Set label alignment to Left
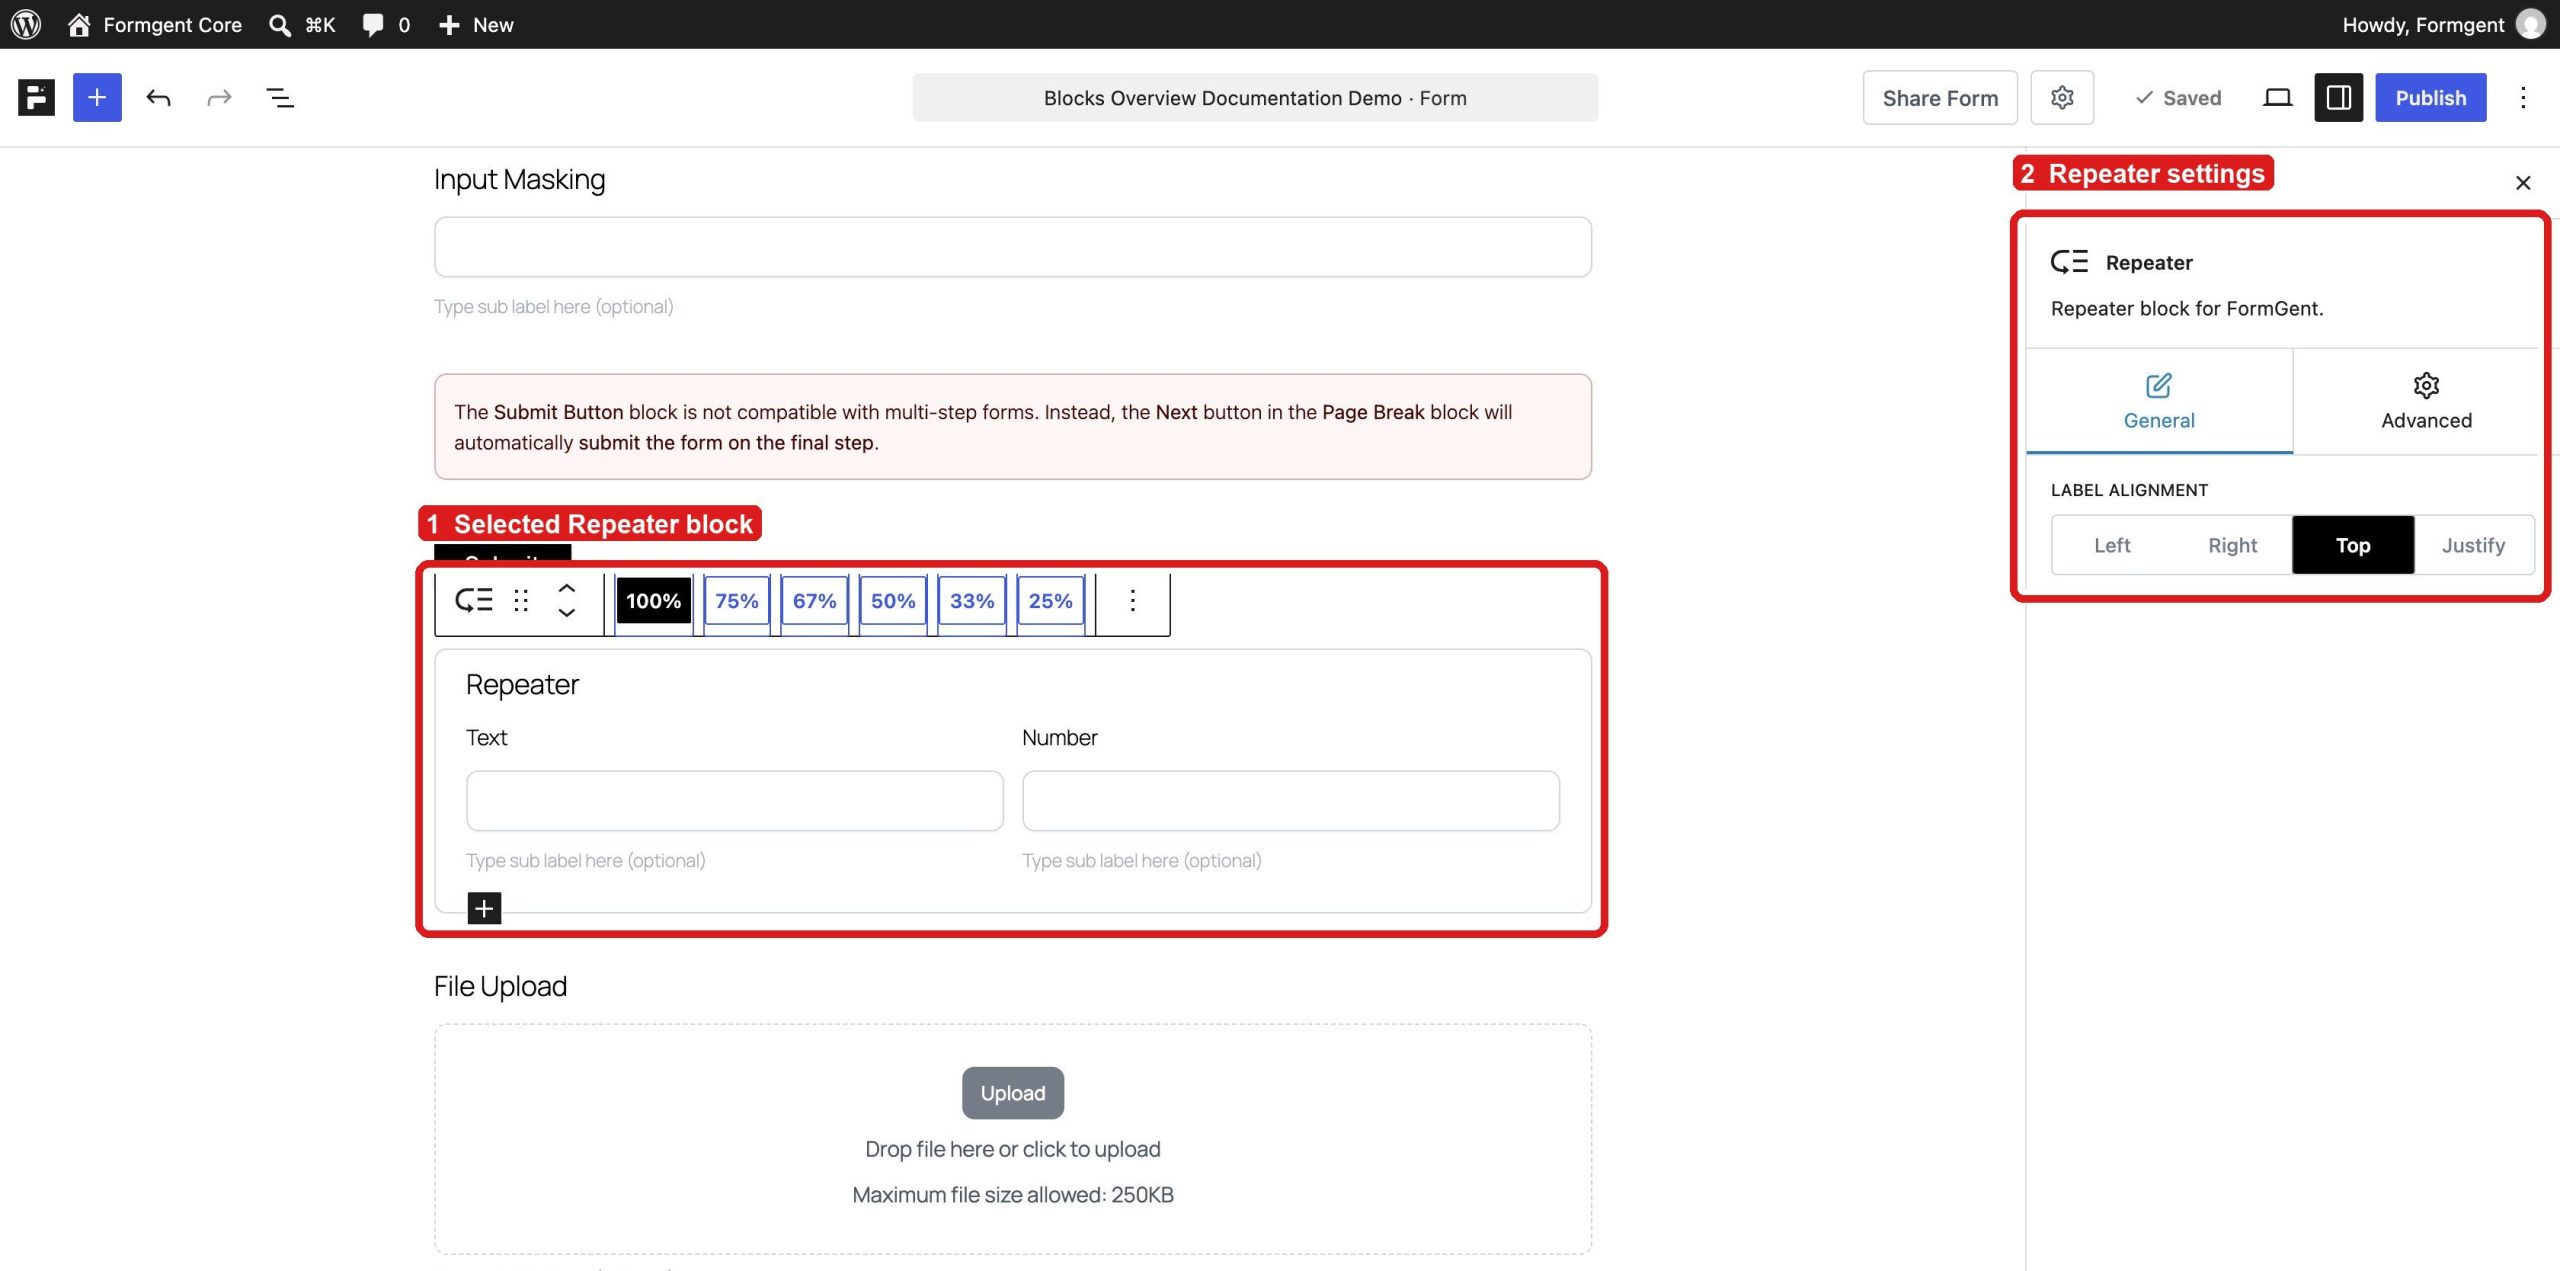Viewport: 2560px width, 1271px height. [x=2112, y=545]
